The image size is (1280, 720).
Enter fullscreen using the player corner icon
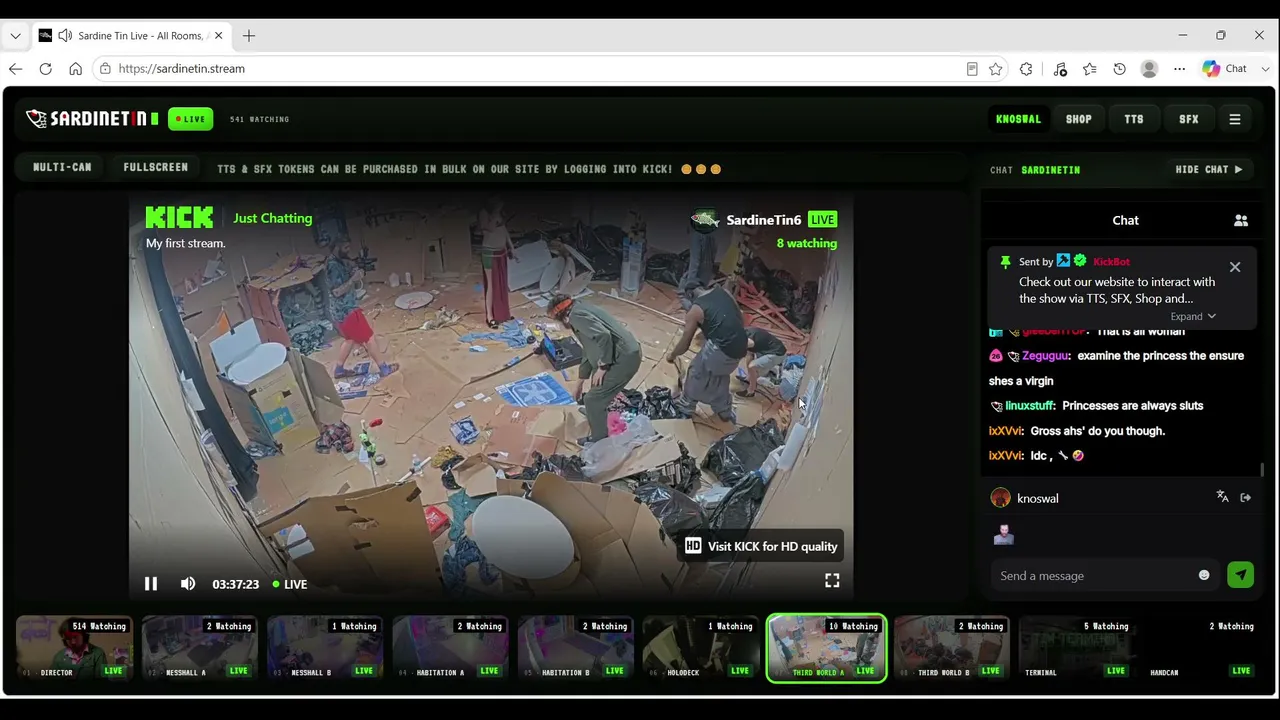point(832,581)
